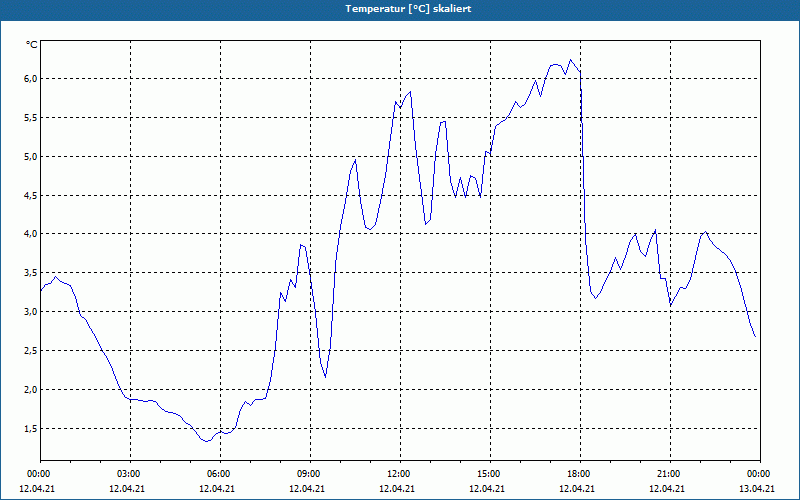Click the '09:00' time label
800x500 pixels.
pos(307,474)
